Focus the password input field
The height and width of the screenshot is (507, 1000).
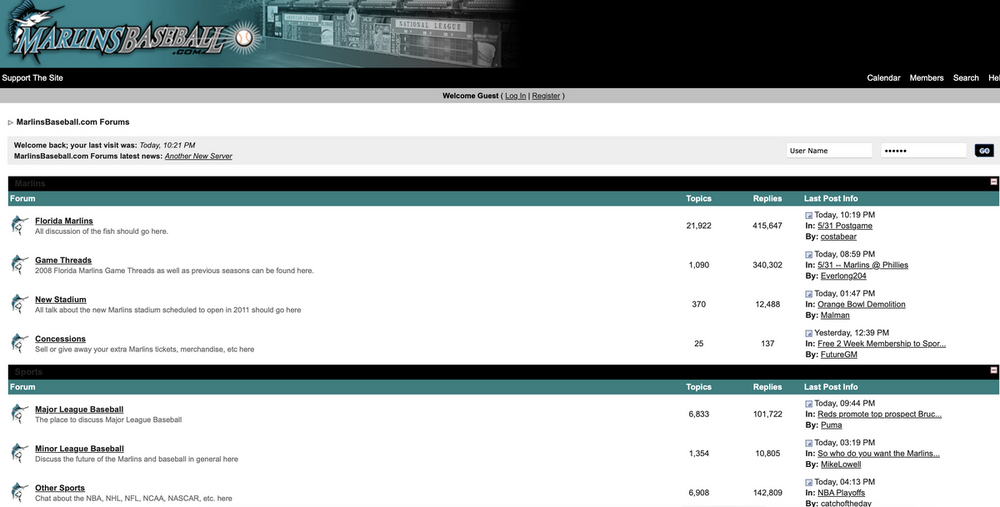point(923,151)
